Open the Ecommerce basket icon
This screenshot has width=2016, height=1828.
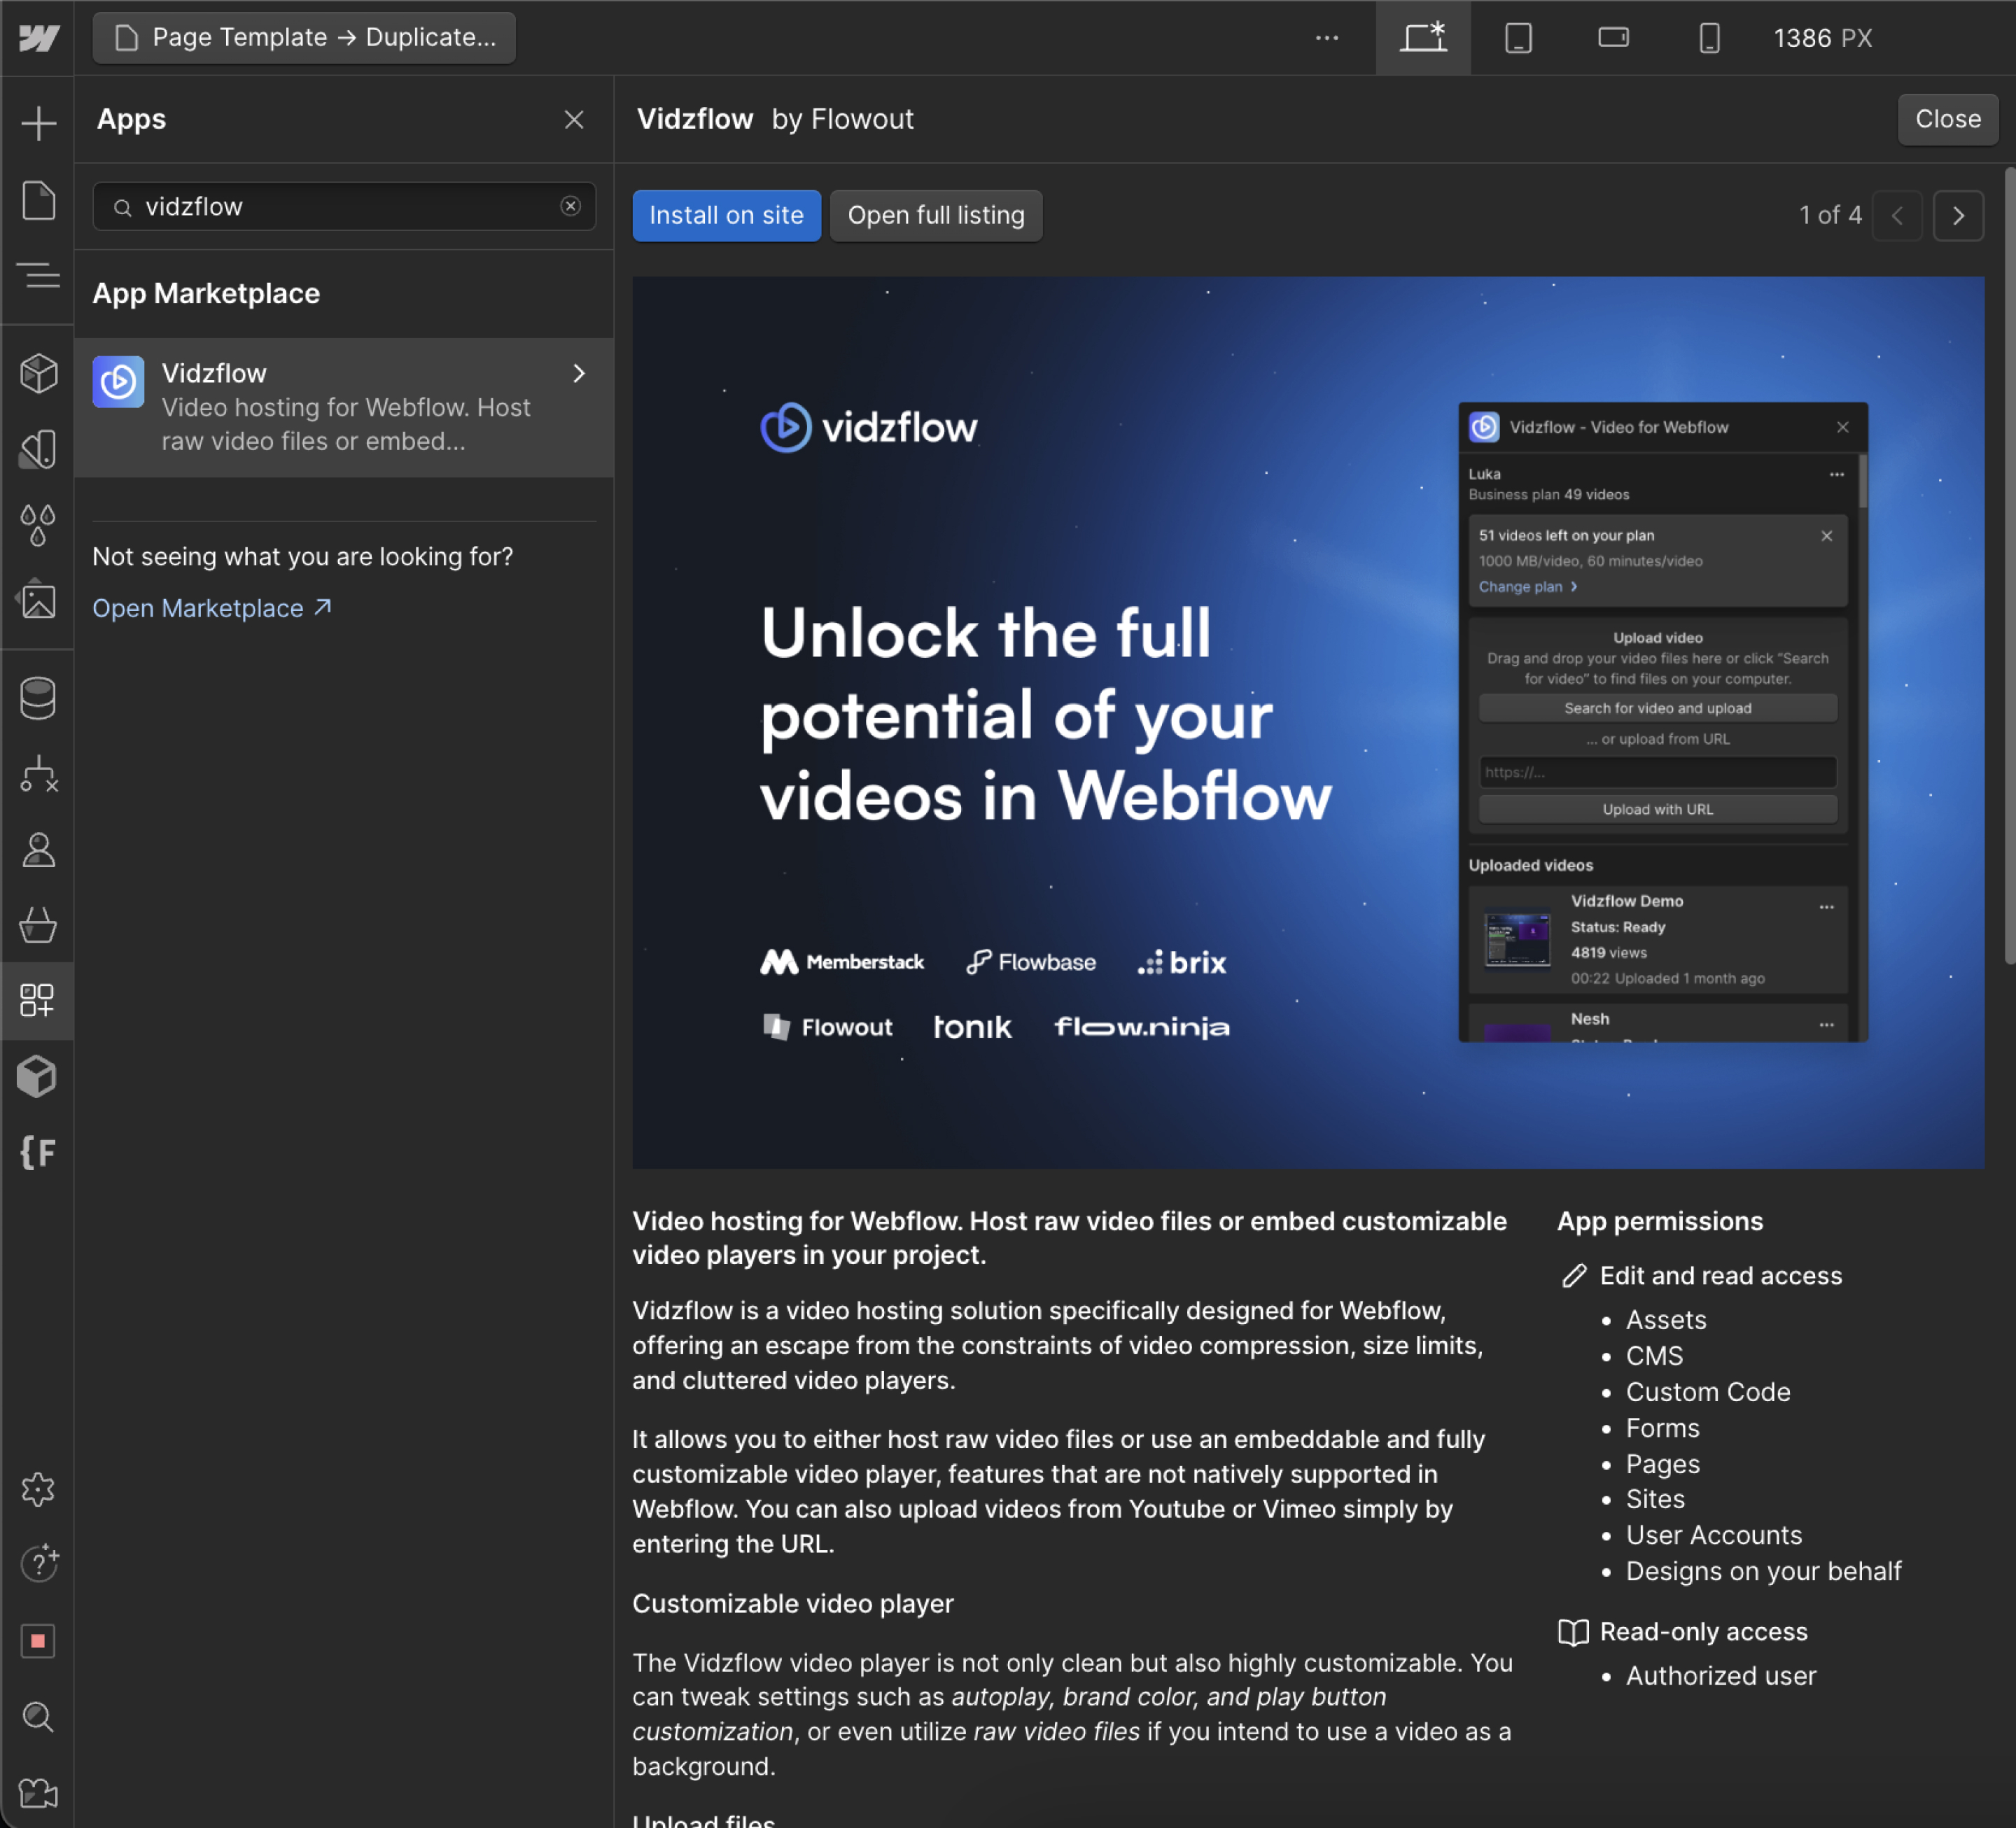point(38,925)
